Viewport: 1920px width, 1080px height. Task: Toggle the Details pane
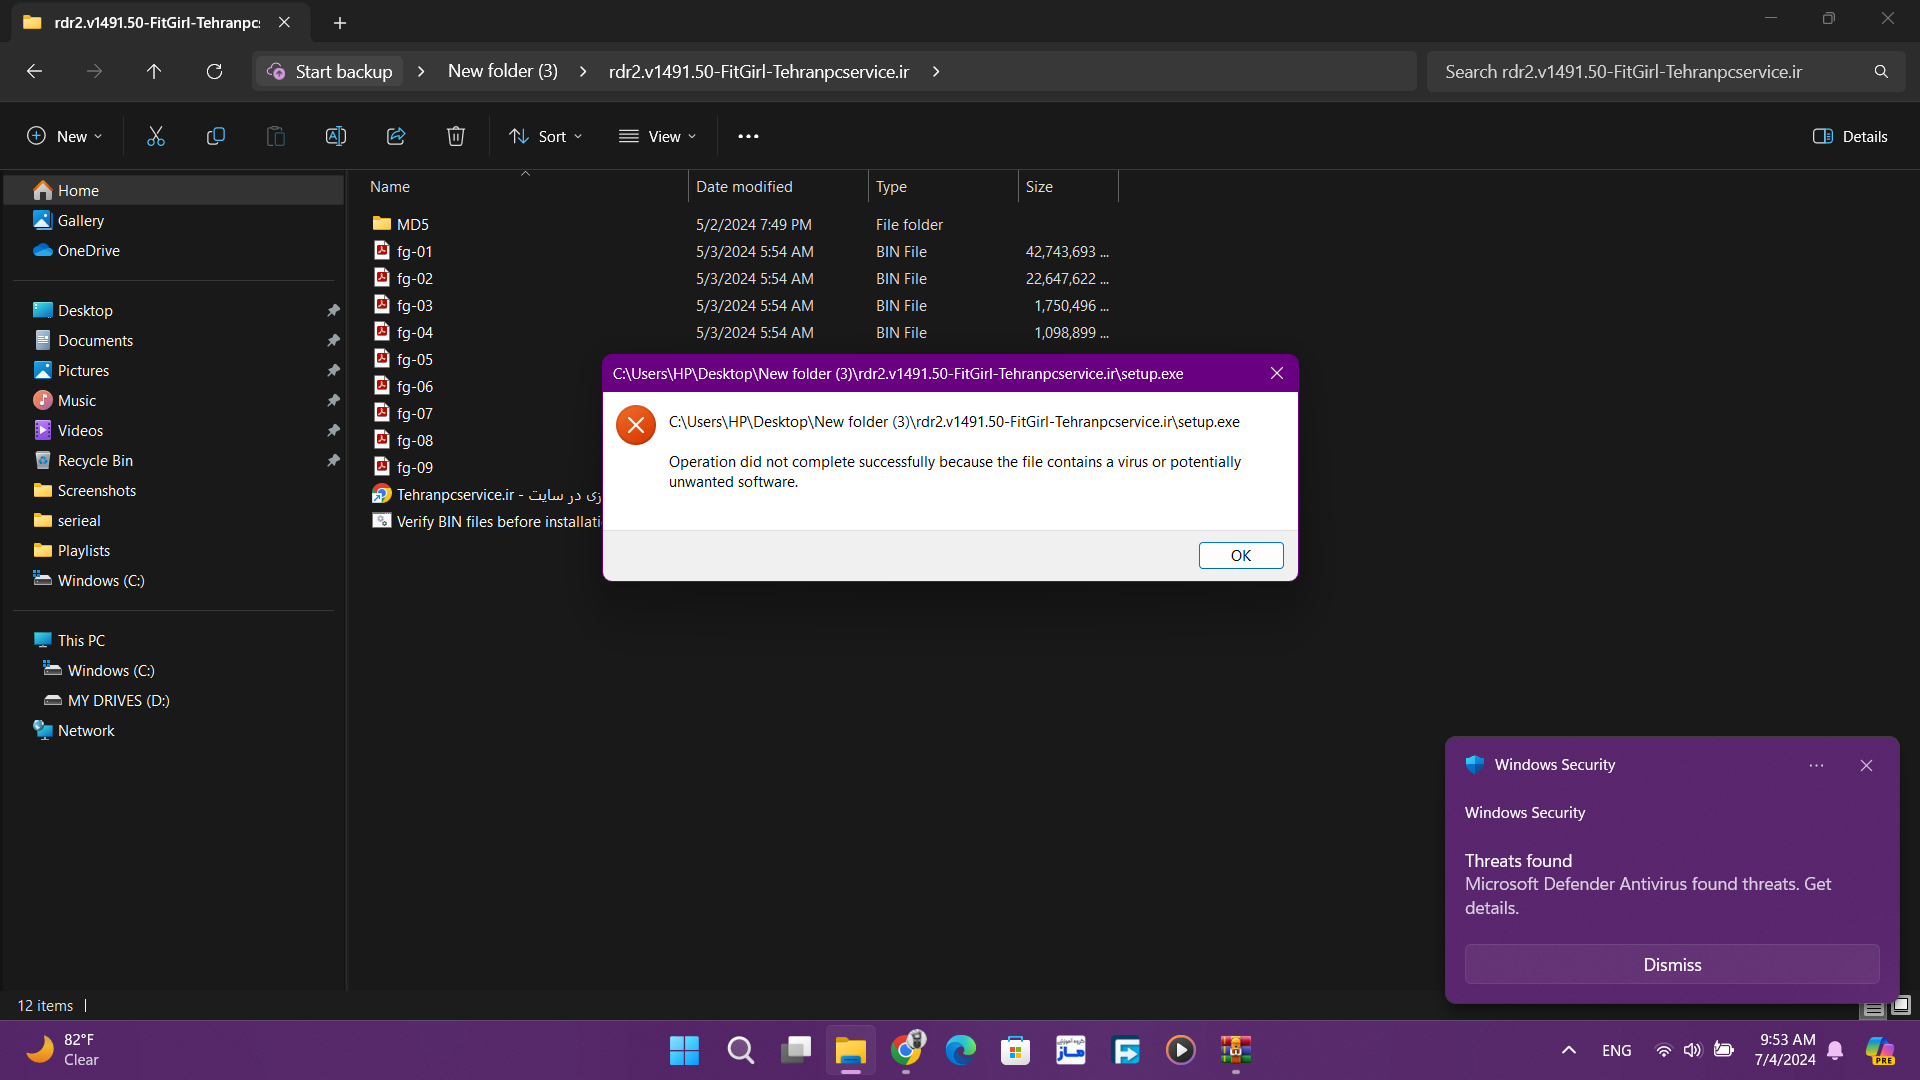tap(1850, 136)
